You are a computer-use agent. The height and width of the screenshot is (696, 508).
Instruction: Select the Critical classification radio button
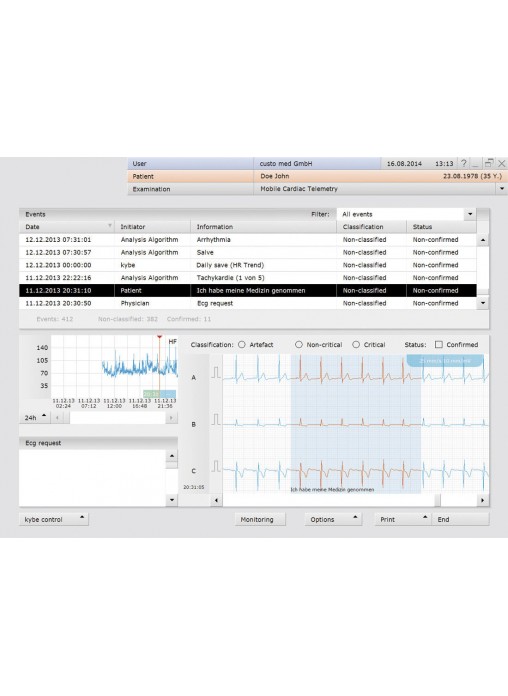(356, 344)
